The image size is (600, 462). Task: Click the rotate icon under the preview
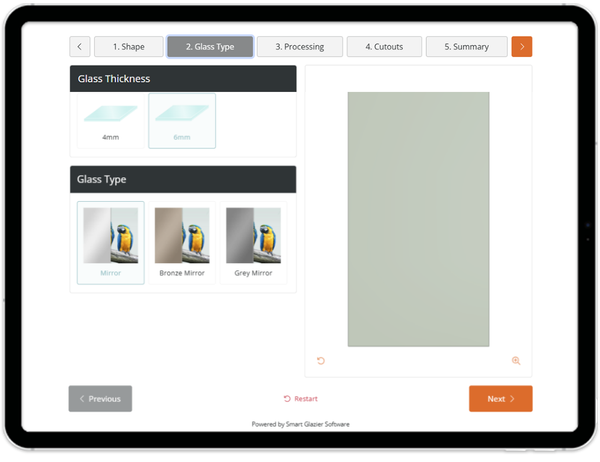[x=321, y=361]
